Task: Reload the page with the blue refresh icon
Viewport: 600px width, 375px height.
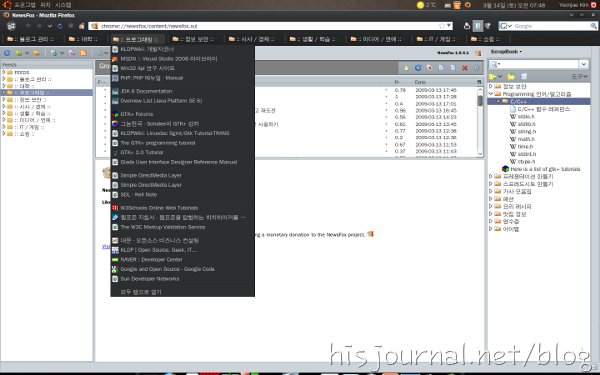Action: pyautogui.click(x=60, y=26)
